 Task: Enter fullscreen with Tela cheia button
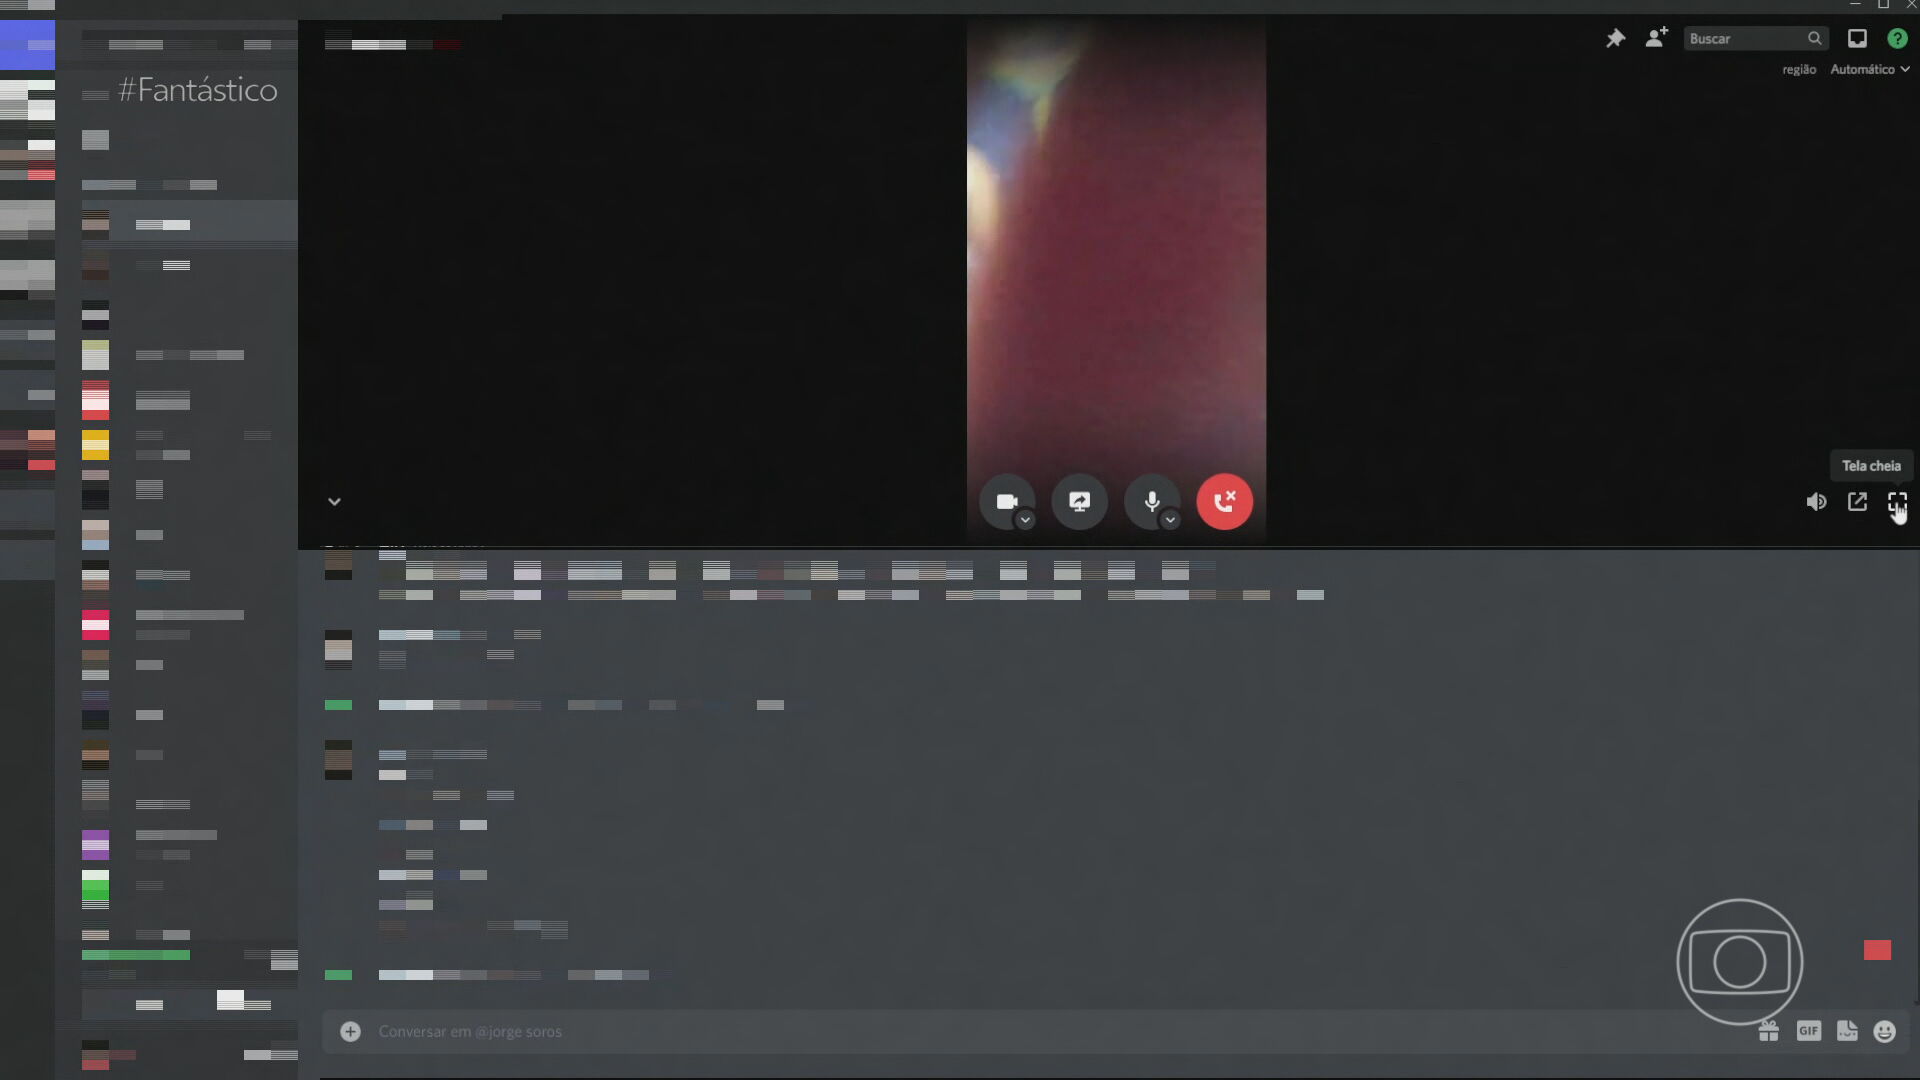click(1897, 502)
